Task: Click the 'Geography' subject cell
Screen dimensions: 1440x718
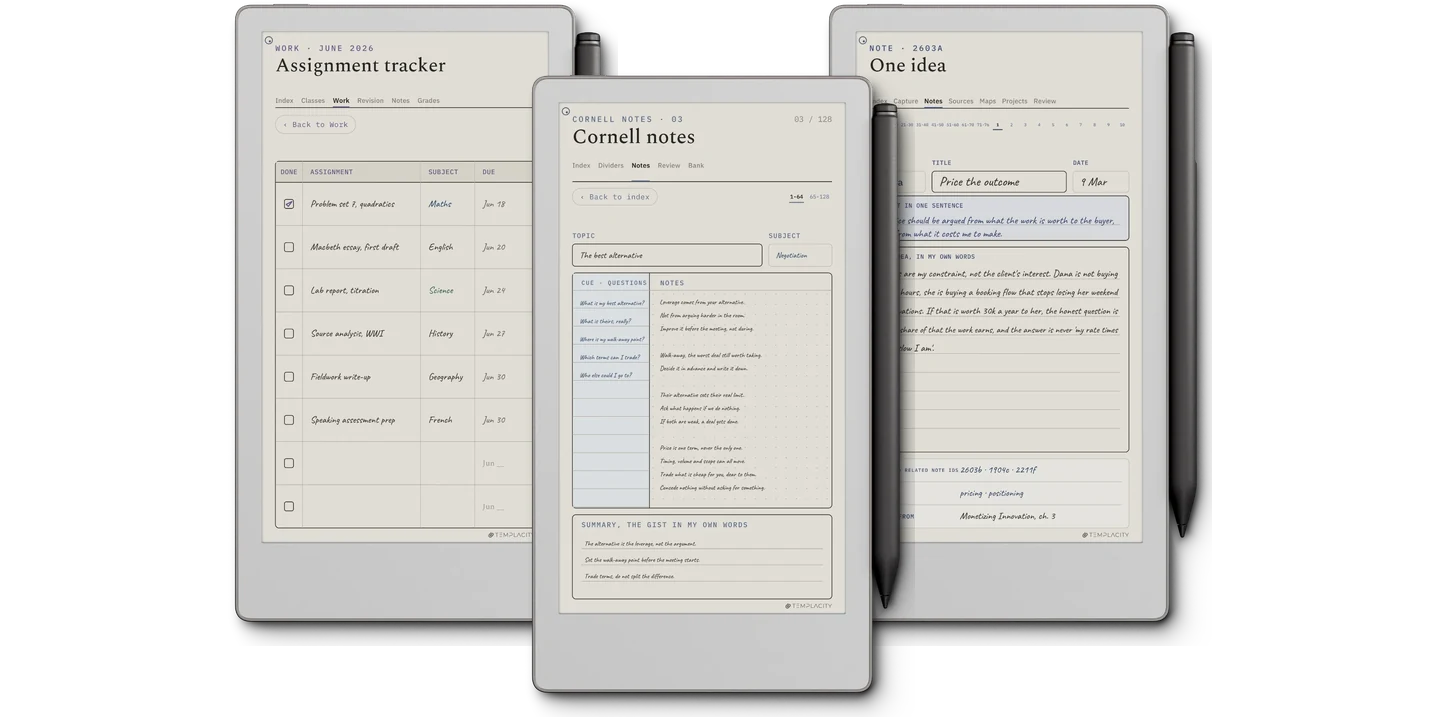Action: pyautogui.click(x=446, y=377)
